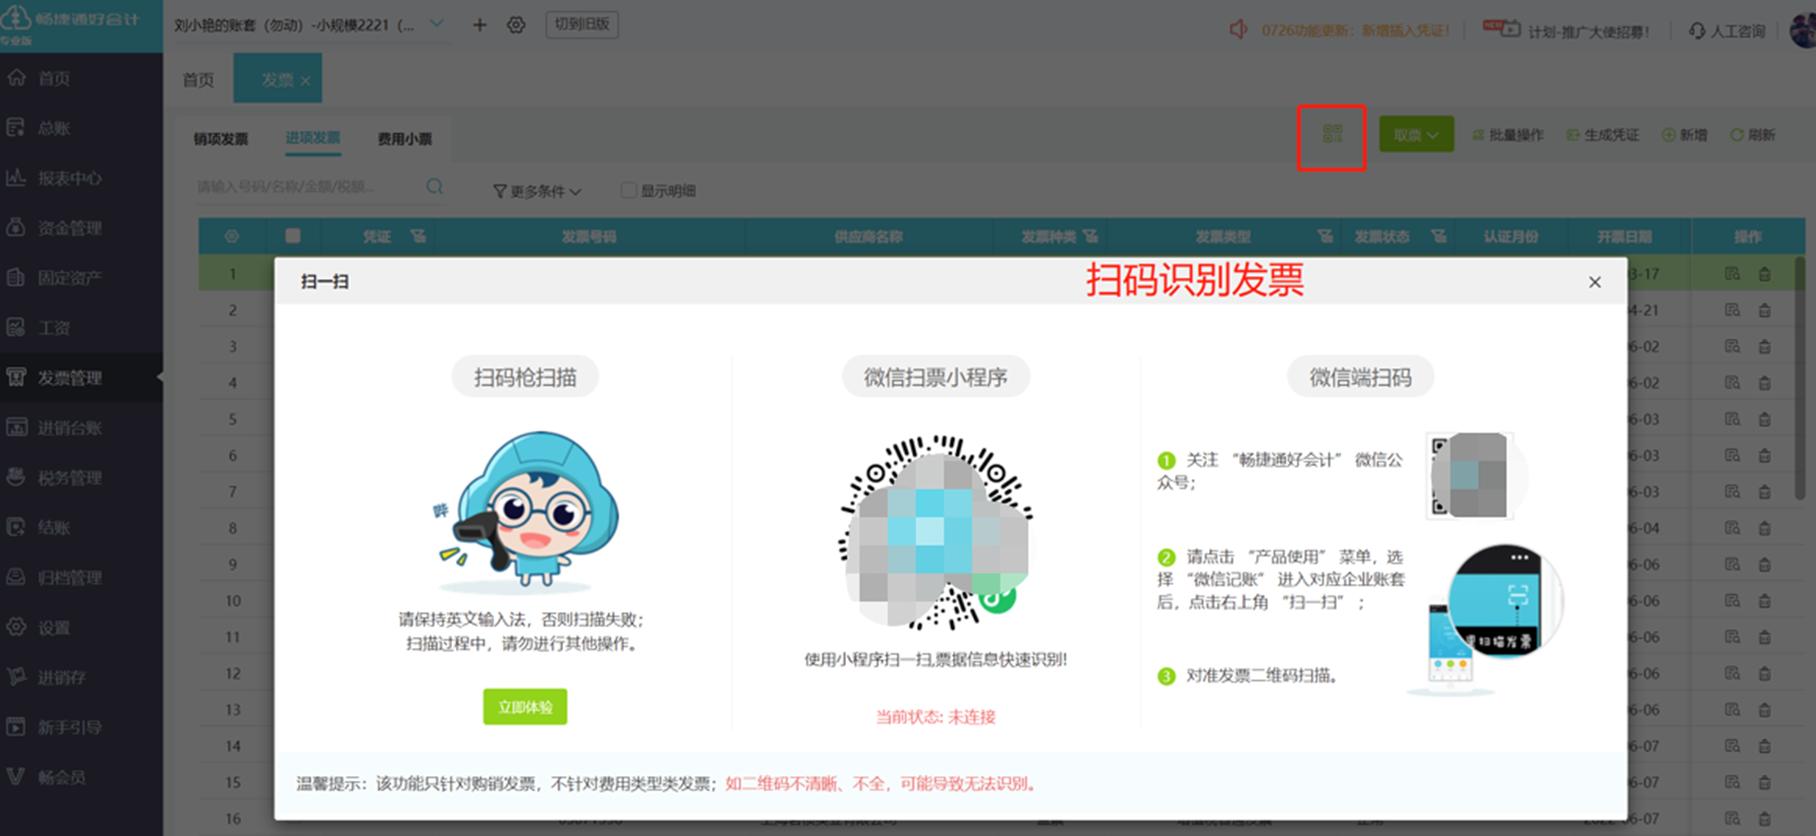
Task: Switch to the 费用小票 tab
Action: [404, 139]
